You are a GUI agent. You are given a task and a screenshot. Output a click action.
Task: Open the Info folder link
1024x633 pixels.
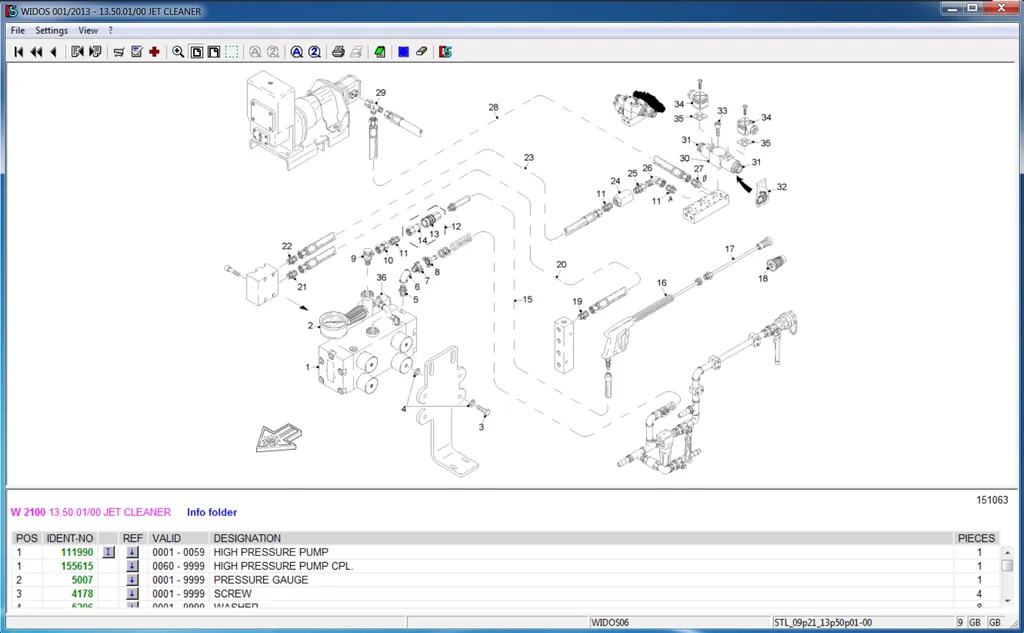(x=212, y=512)
